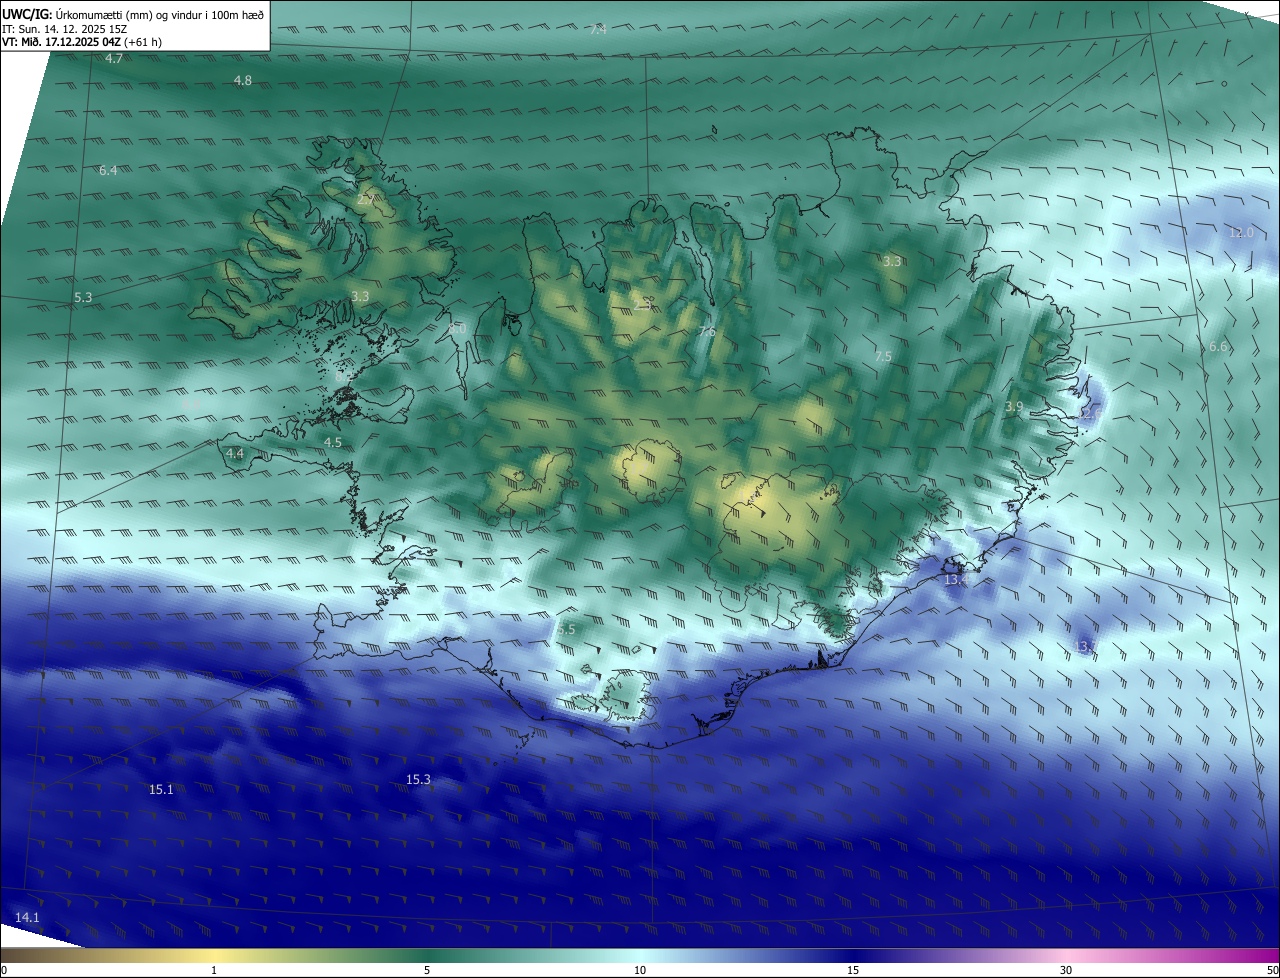Click the 4.4 value label on Snæfellsnes

click(x=235, y=454)
